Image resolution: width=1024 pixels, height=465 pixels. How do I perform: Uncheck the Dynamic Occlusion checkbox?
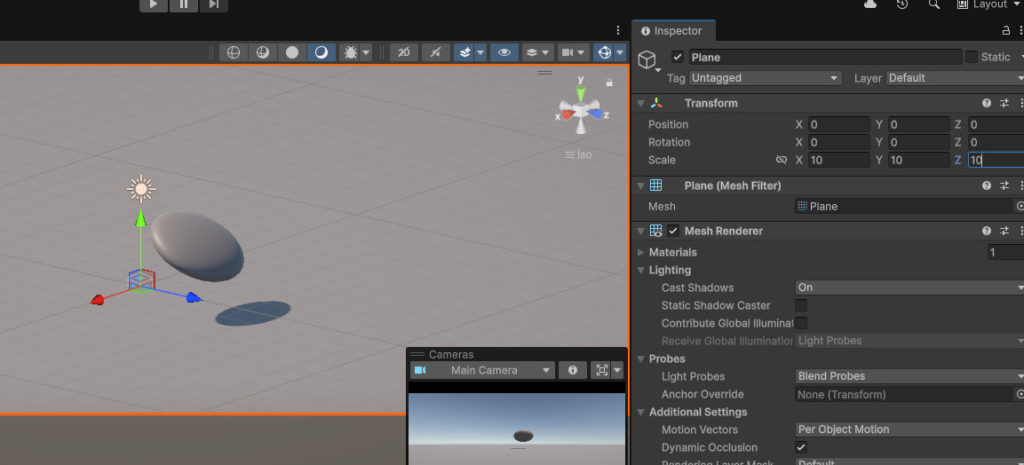click(801, 447)
